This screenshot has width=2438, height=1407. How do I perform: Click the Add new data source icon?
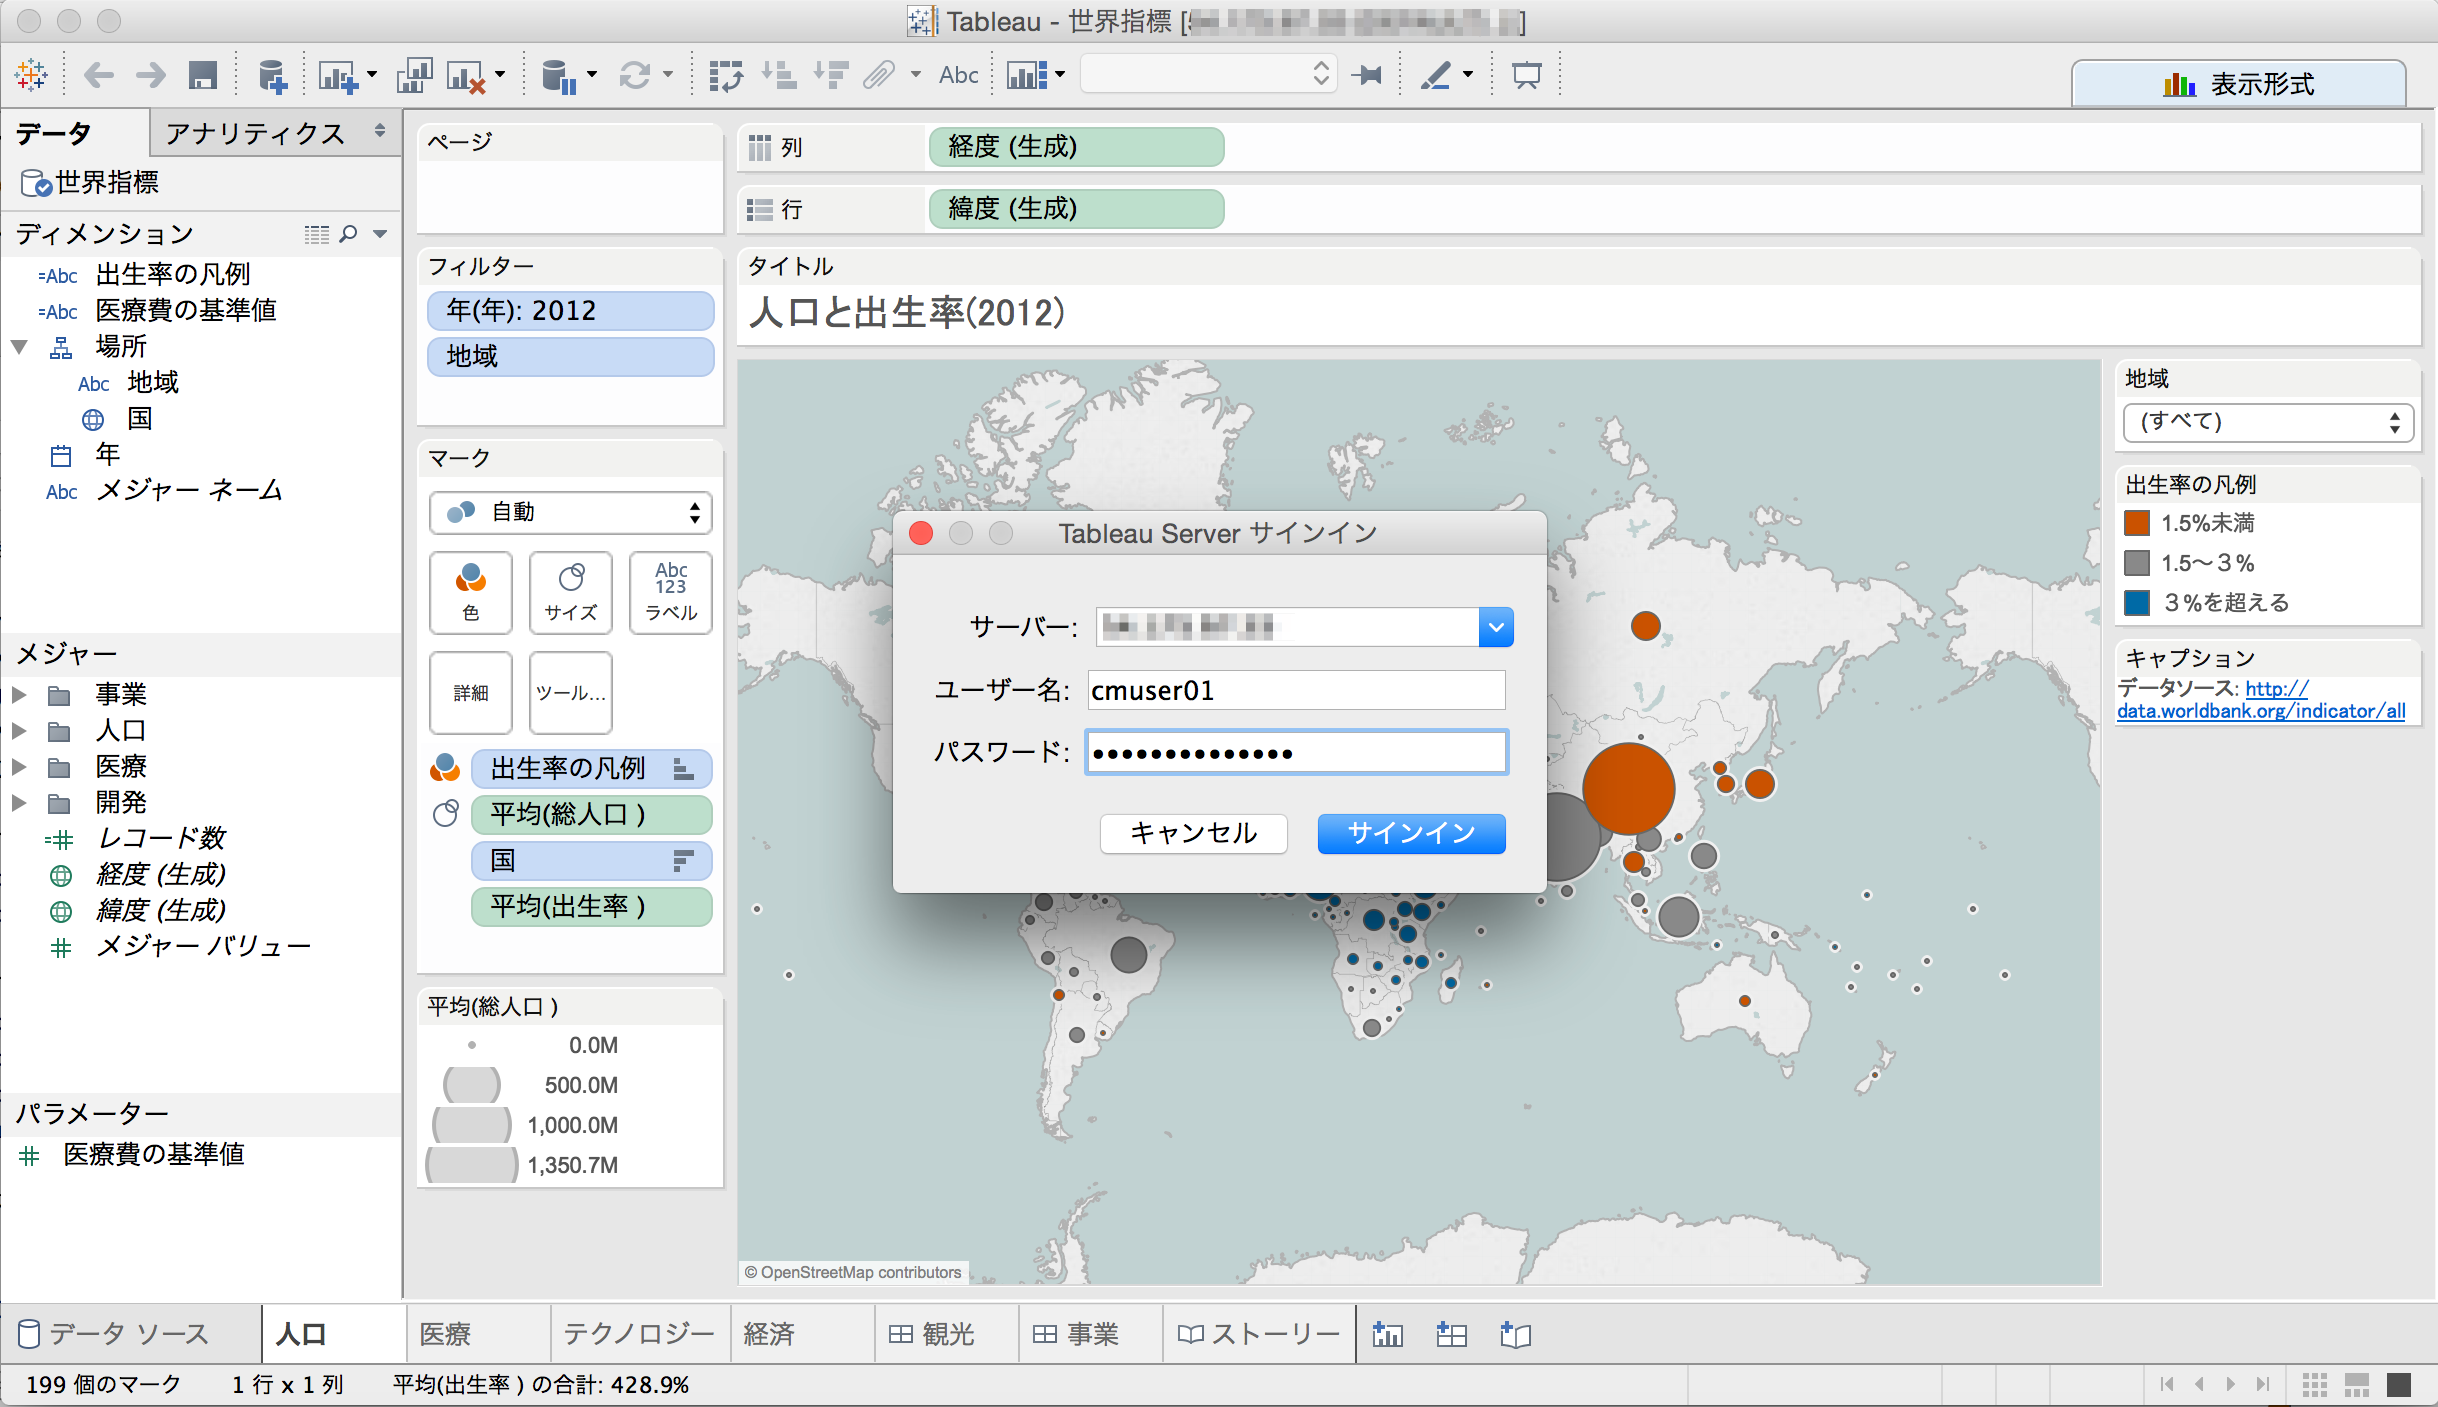pyautogui.click(x=272, y=76)
